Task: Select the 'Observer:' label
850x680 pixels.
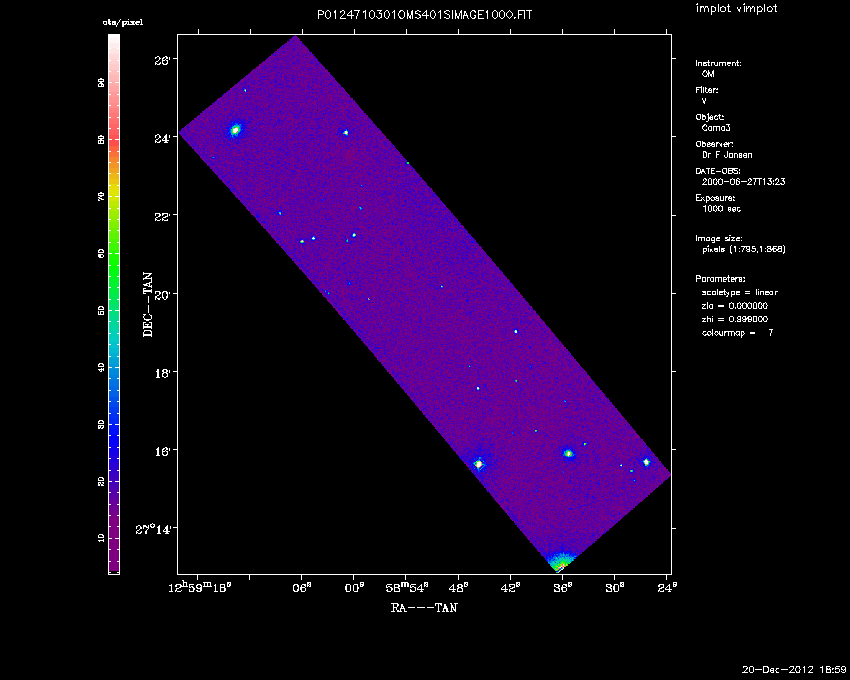Action: click(714, 144)
